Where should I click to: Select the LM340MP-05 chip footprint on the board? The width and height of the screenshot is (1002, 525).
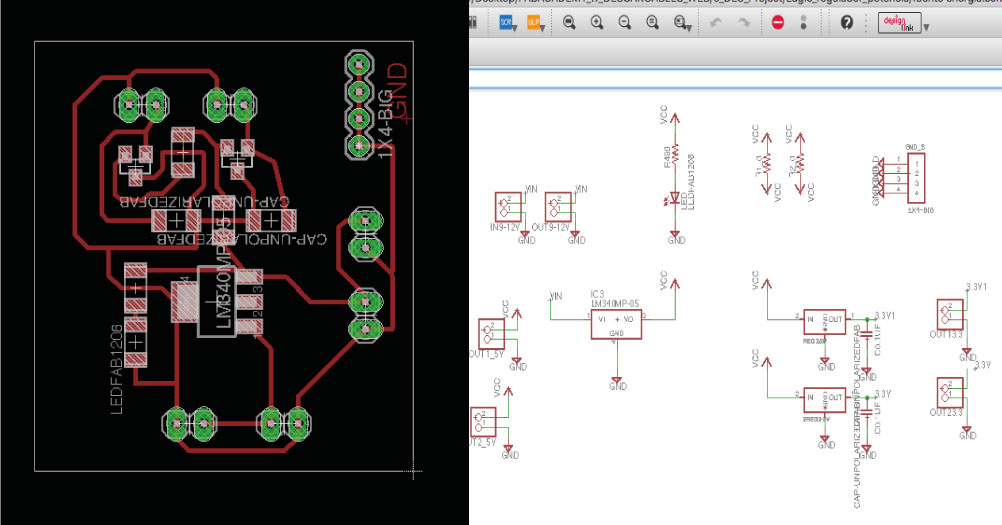(x=217, y=301)
